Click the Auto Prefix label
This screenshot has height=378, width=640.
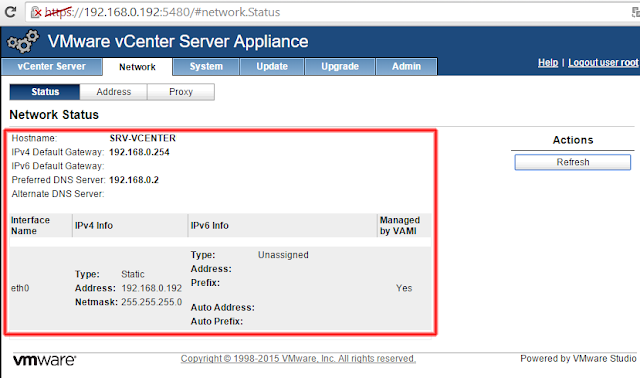(x=217, y=321)
